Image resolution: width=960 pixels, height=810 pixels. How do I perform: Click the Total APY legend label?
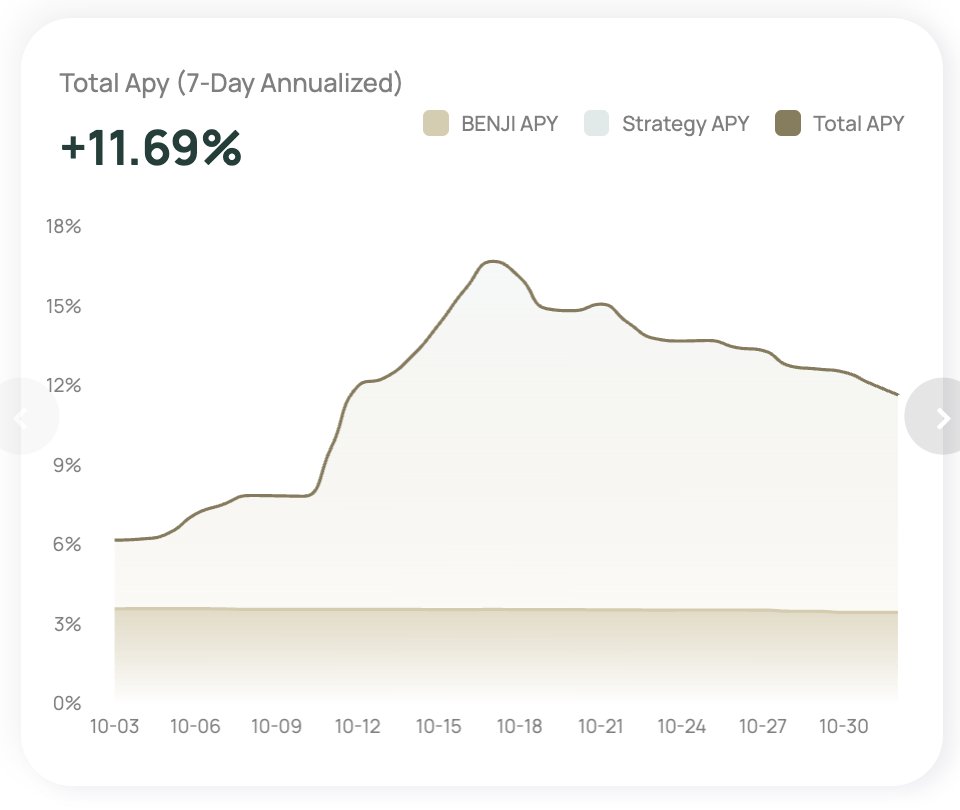click(858, 124)
